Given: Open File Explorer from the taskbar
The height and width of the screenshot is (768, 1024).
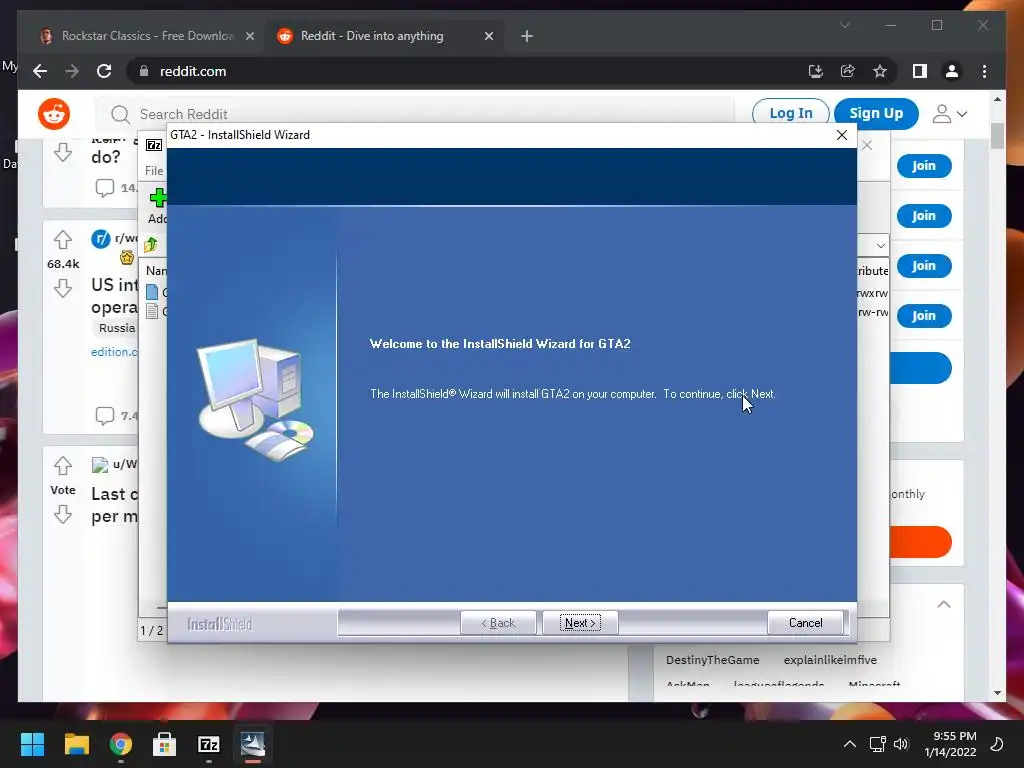Looking at the screenshot, I should [76, 744].
